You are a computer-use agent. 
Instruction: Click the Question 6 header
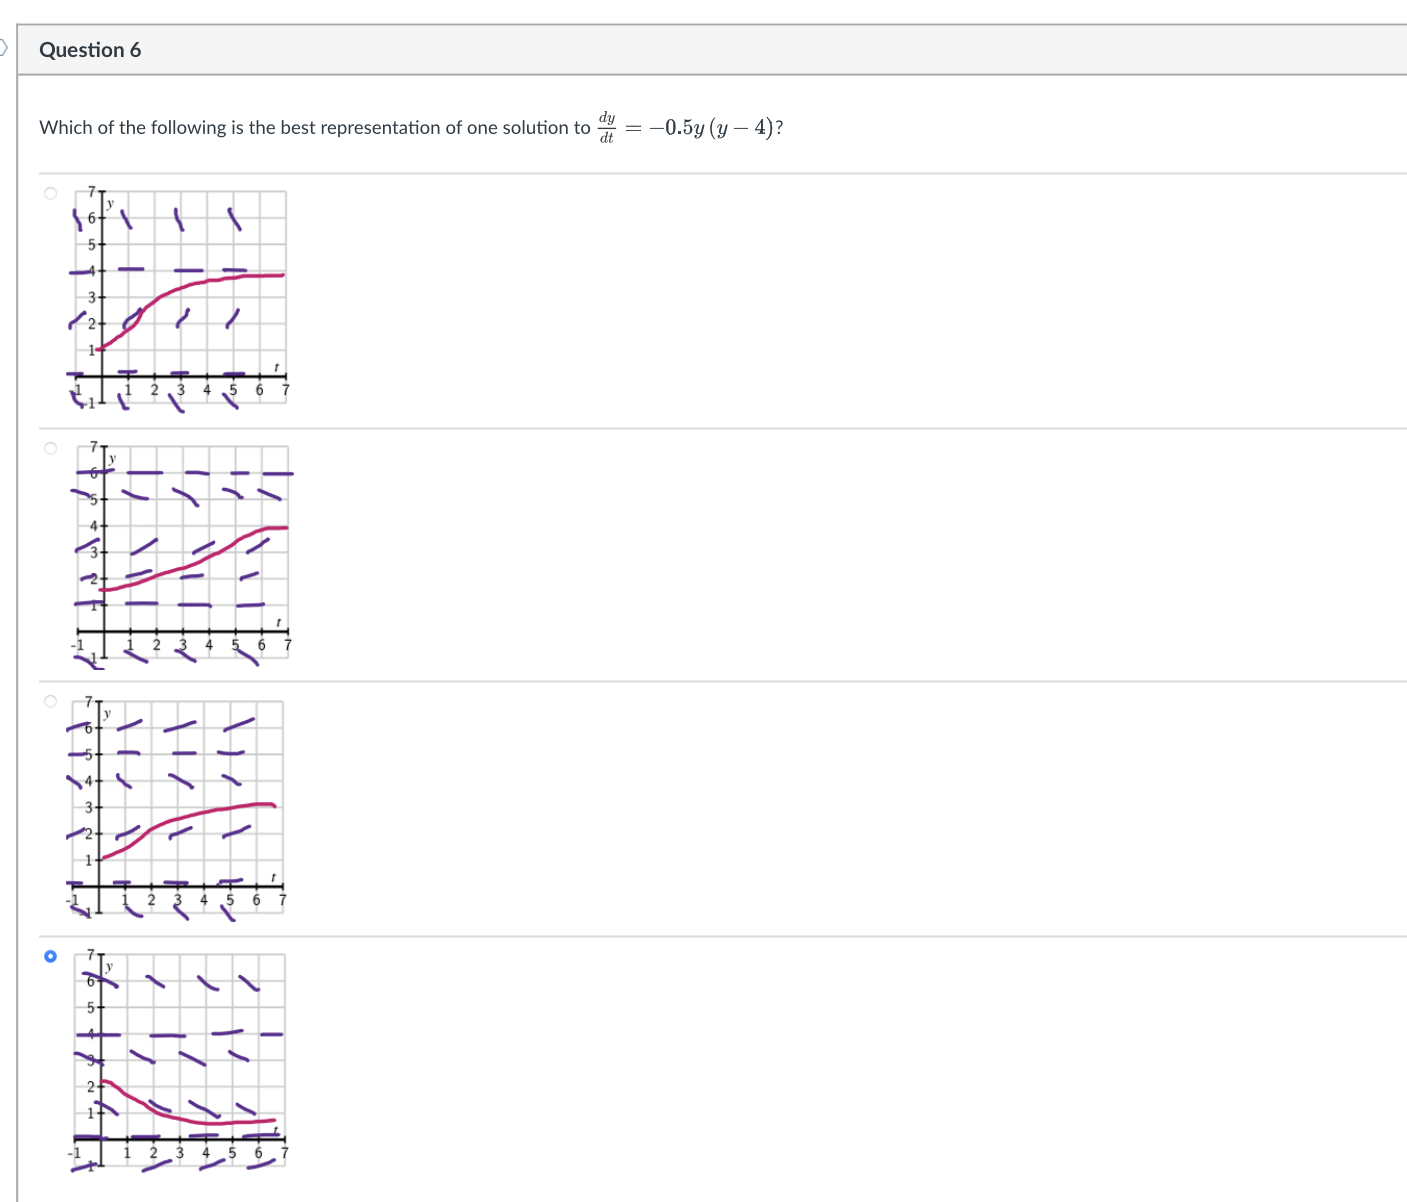tap(91, 49)
